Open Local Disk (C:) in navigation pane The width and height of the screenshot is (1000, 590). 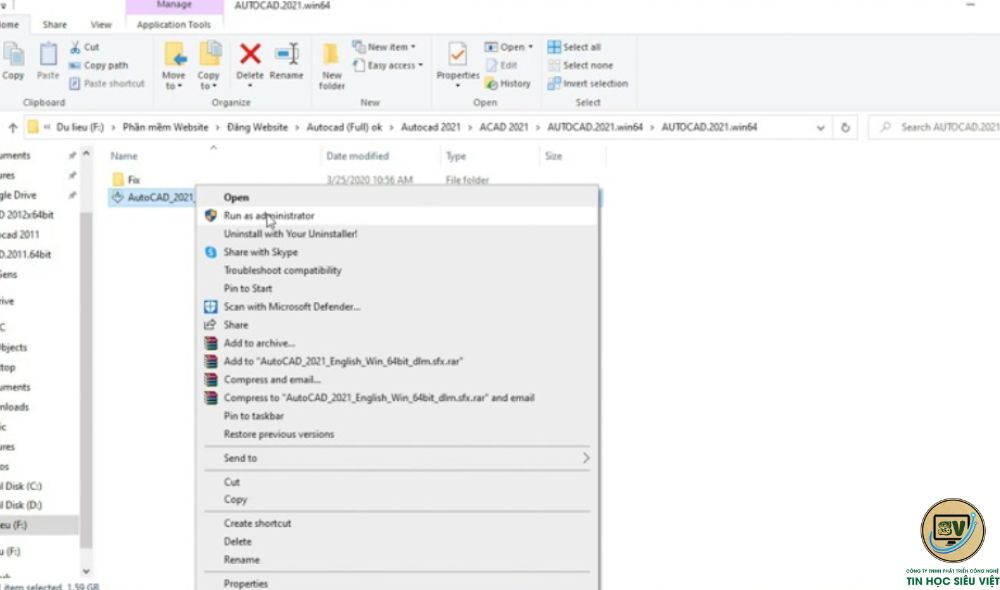pyautogui.click(x=22, y=486)
